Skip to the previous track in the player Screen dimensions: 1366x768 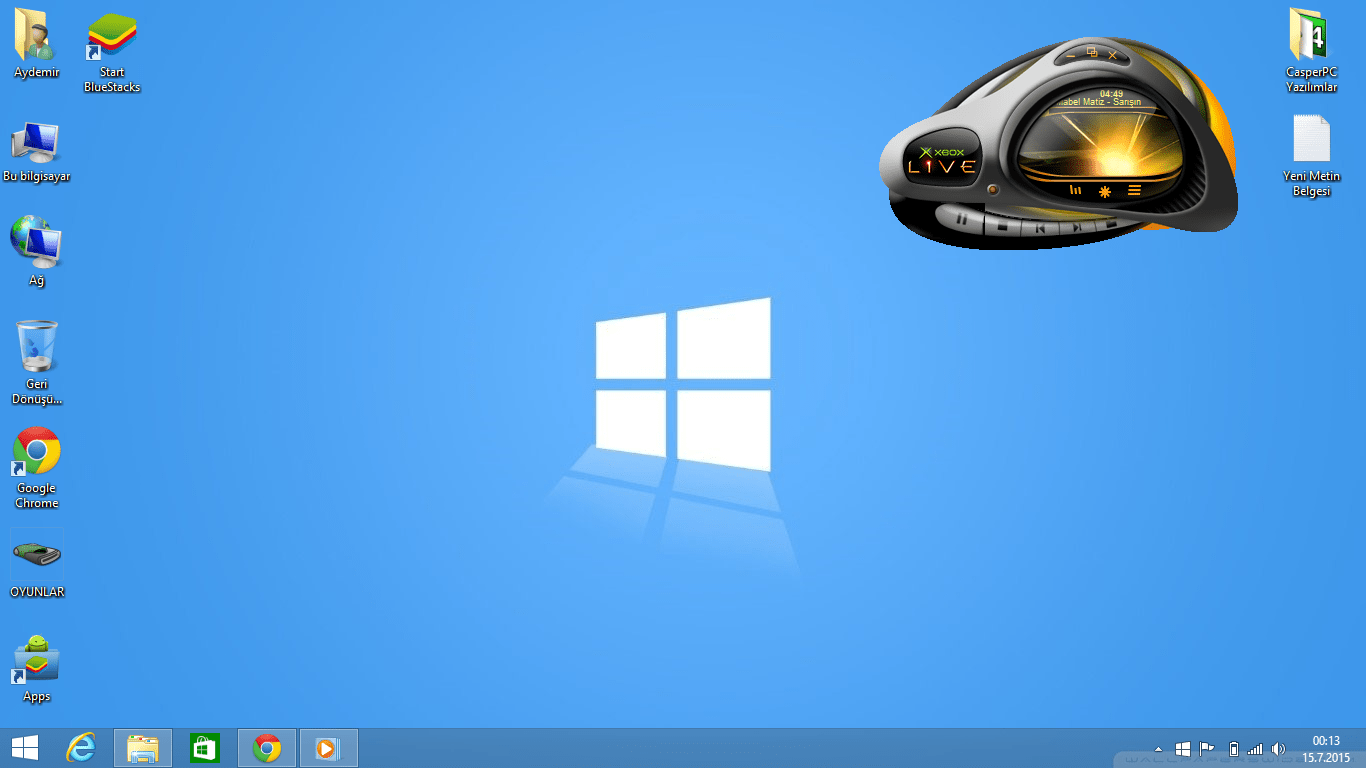pyautogui.click(x=1040, y=228)
